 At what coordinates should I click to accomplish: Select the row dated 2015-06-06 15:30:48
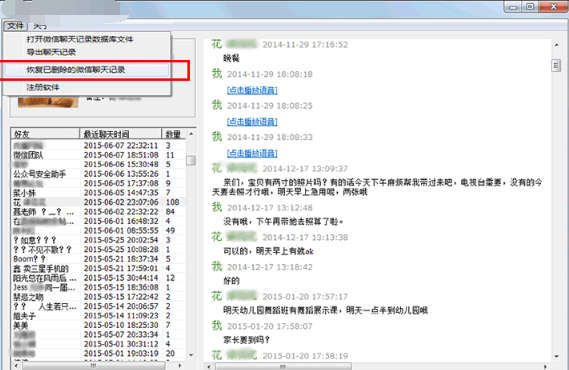click(98, 164)
